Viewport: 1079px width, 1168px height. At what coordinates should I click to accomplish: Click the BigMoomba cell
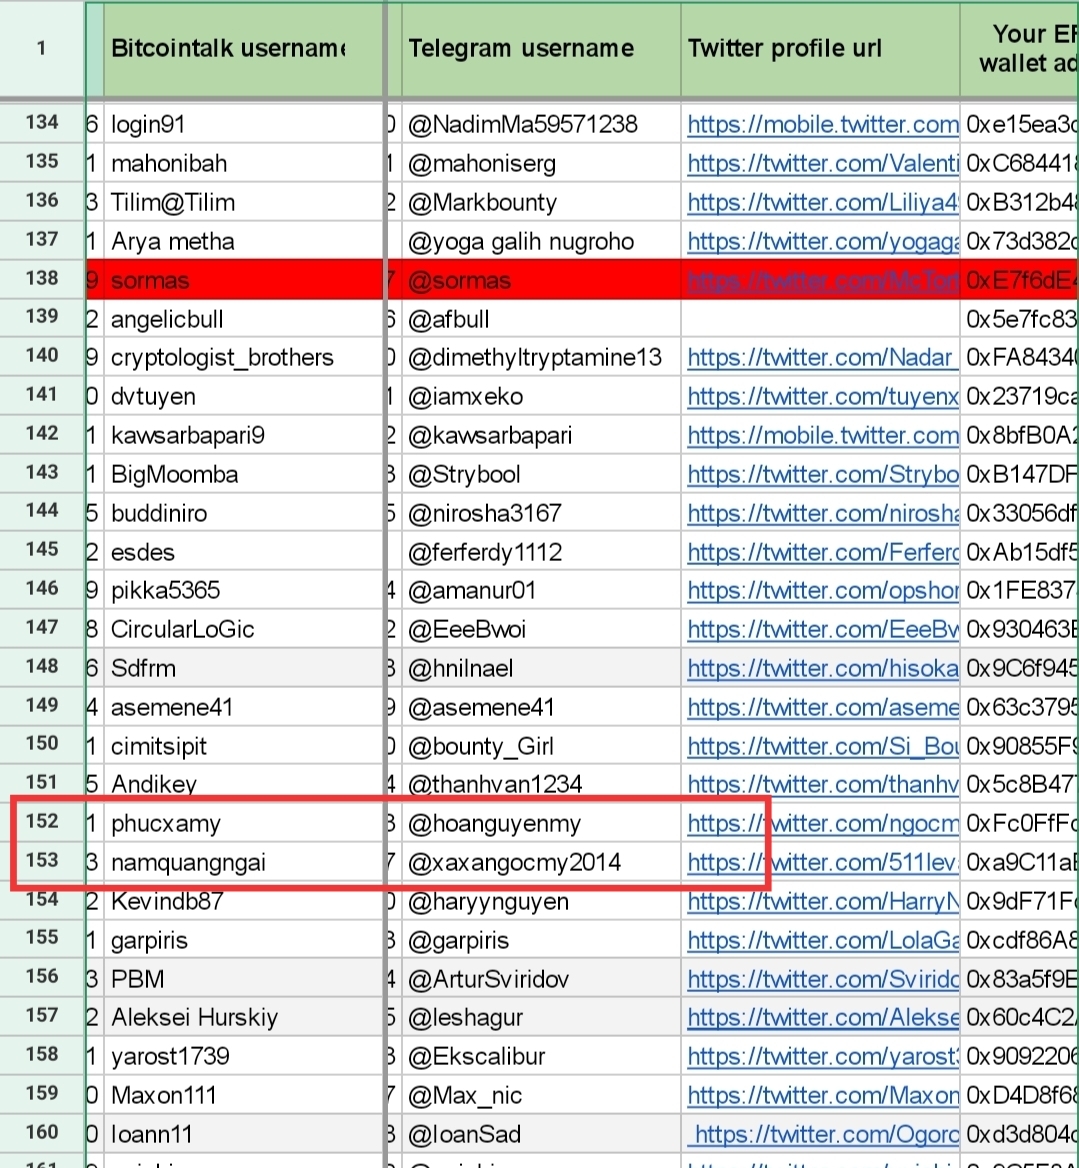click(243, 474)
